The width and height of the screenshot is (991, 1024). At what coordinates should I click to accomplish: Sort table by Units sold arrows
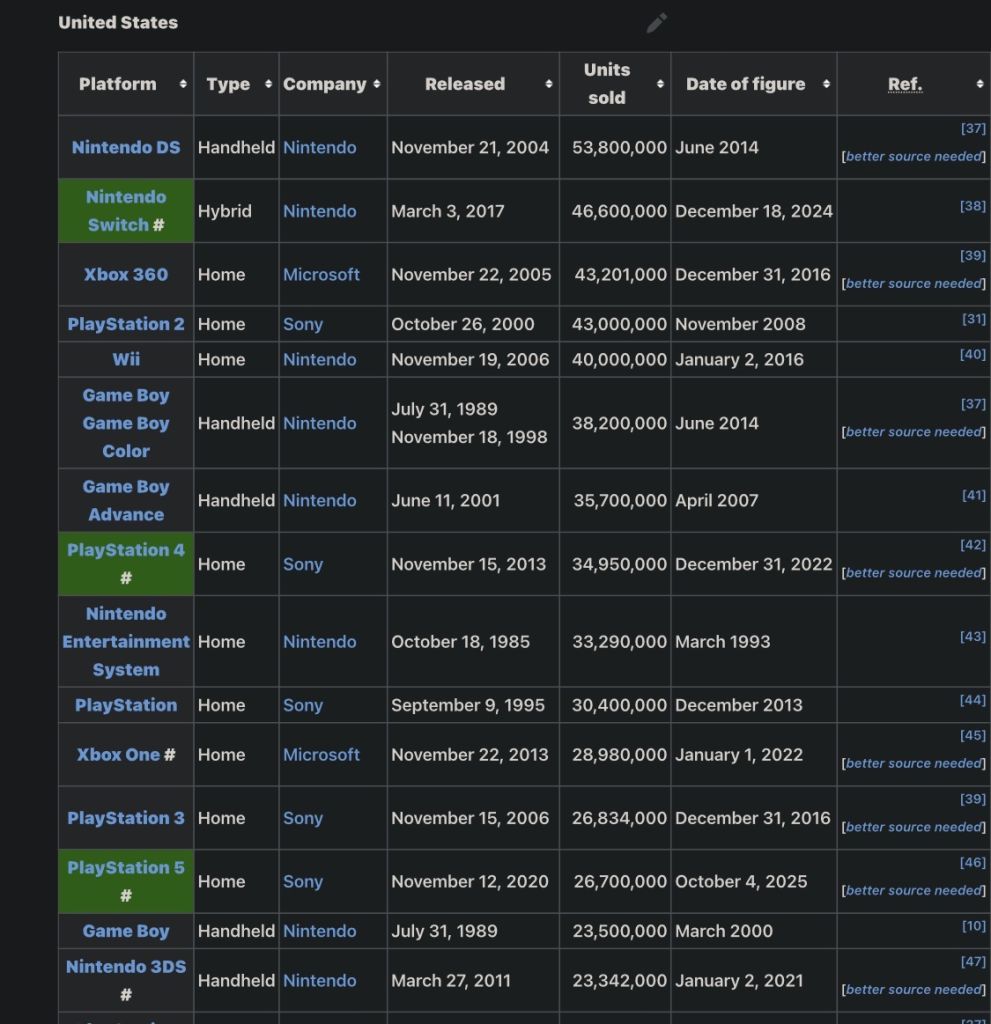(x=660, y=84)
